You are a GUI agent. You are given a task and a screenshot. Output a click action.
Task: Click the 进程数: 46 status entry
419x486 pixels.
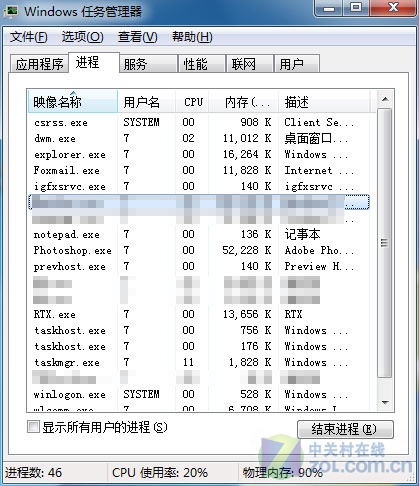33,473
